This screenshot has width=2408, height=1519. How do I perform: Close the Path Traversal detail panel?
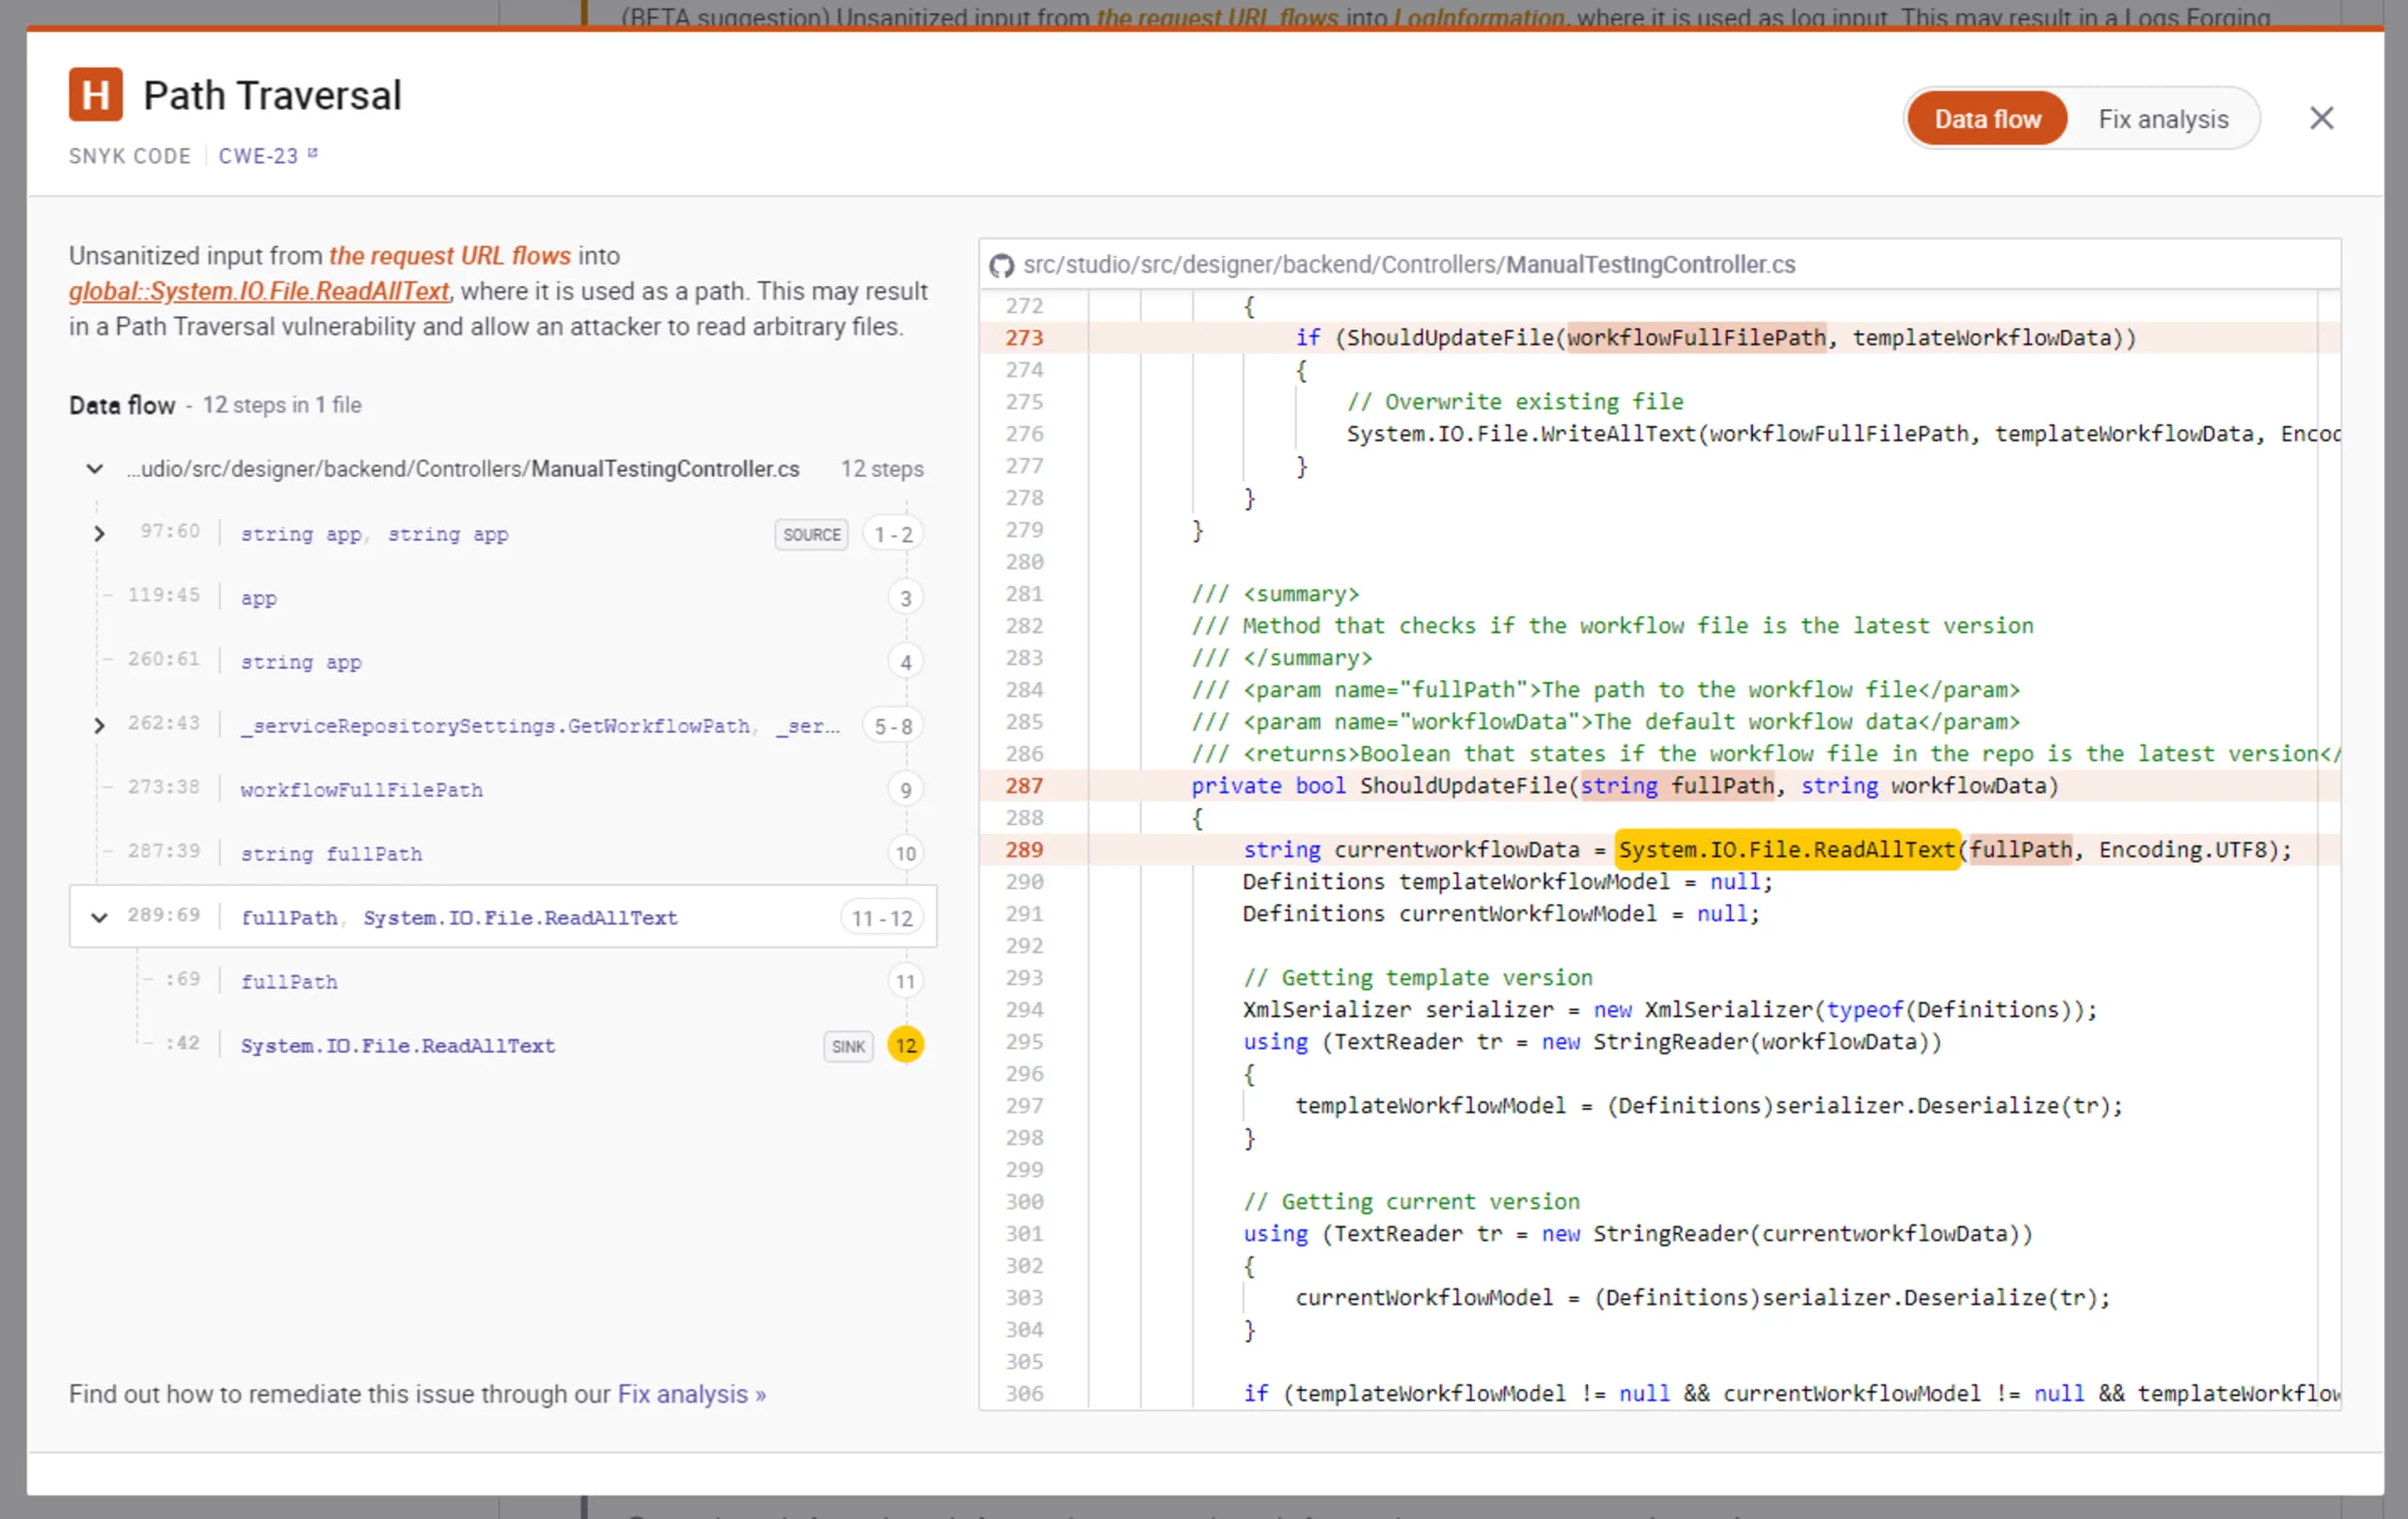point(2322,118)
